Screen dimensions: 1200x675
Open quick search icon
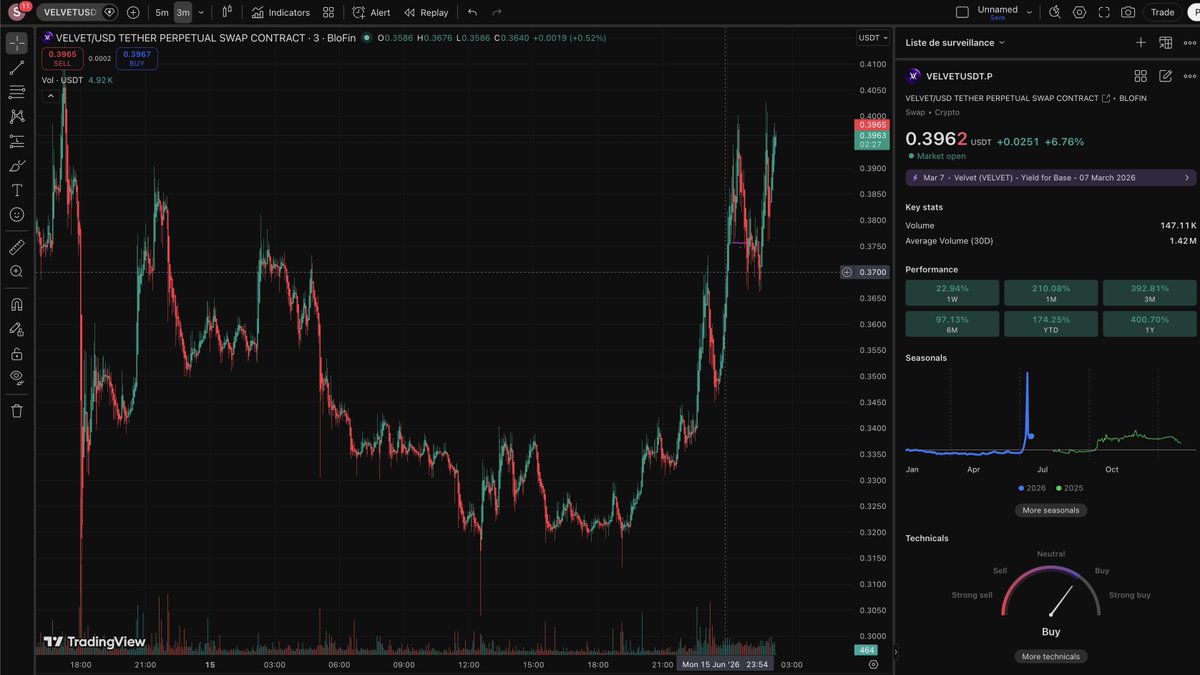click(x=1055, y=12)
